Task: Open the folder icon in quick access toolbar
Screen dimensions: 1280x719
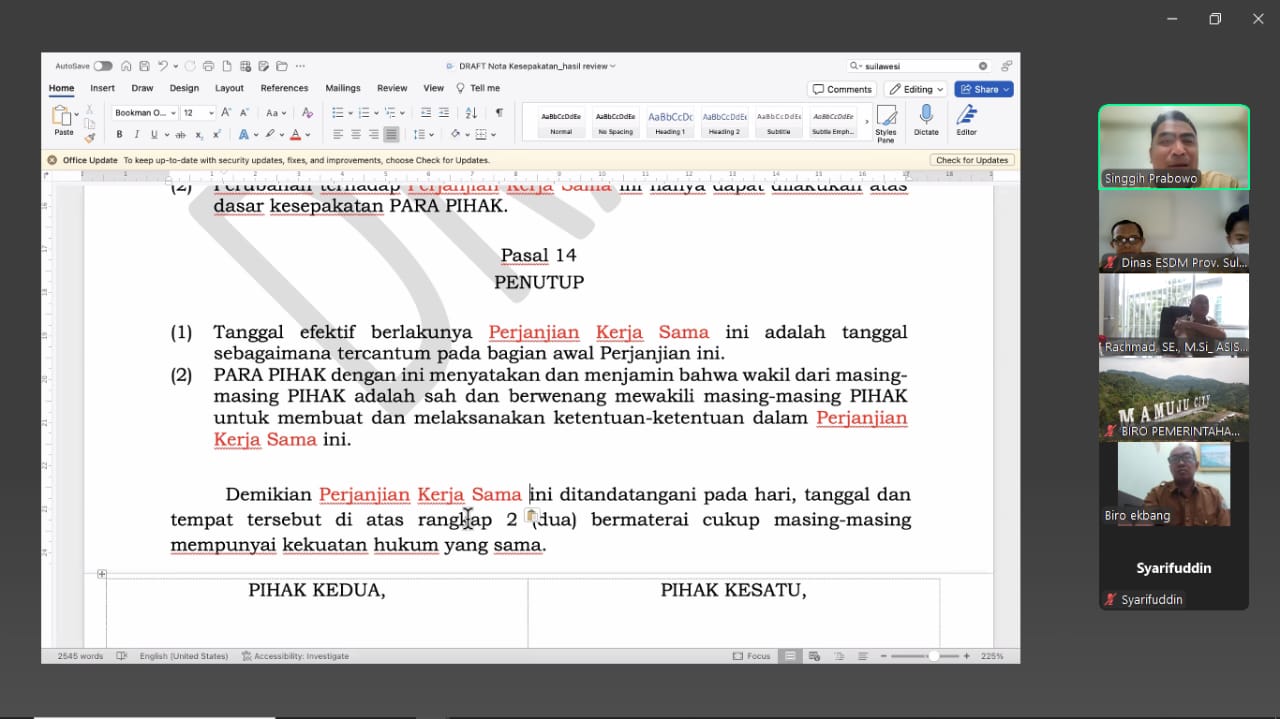Action: click(x=282, y=66)
